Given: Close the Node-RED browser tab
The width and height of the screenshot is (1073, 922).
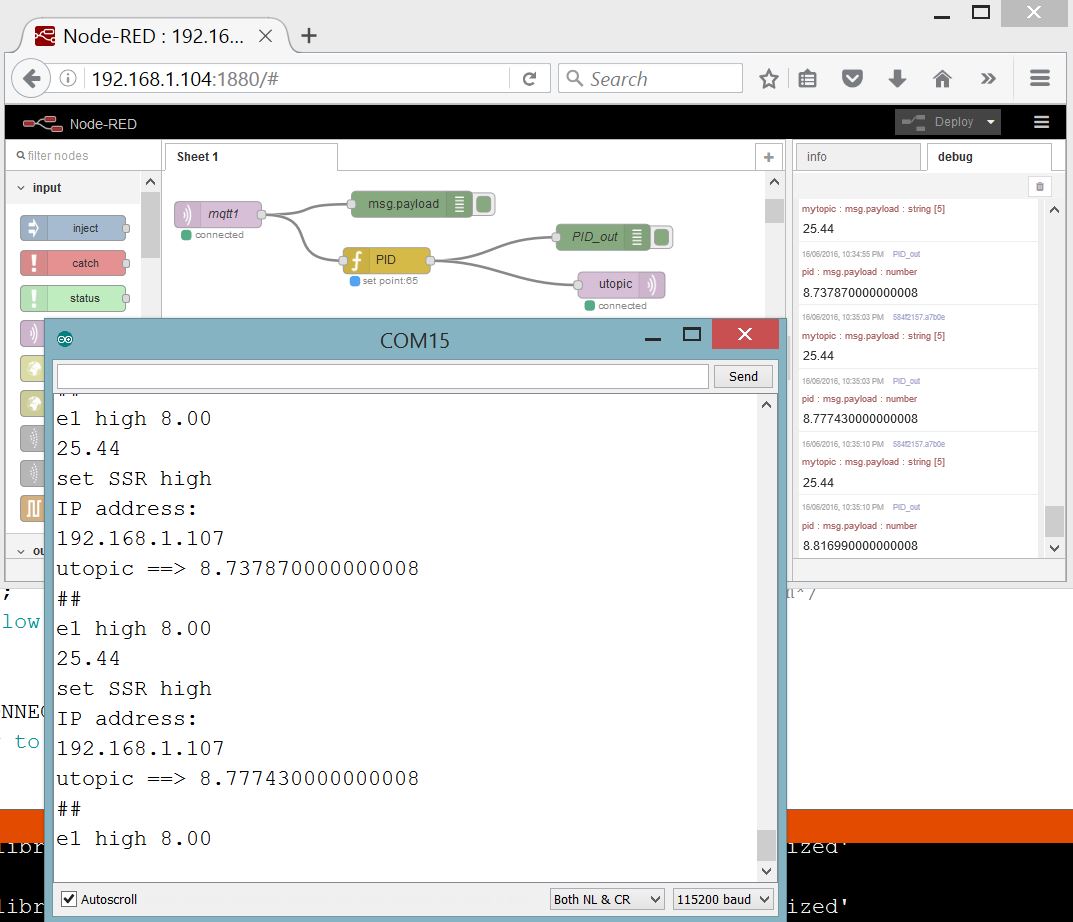Looking at the screenshot, I should (266, 36).
